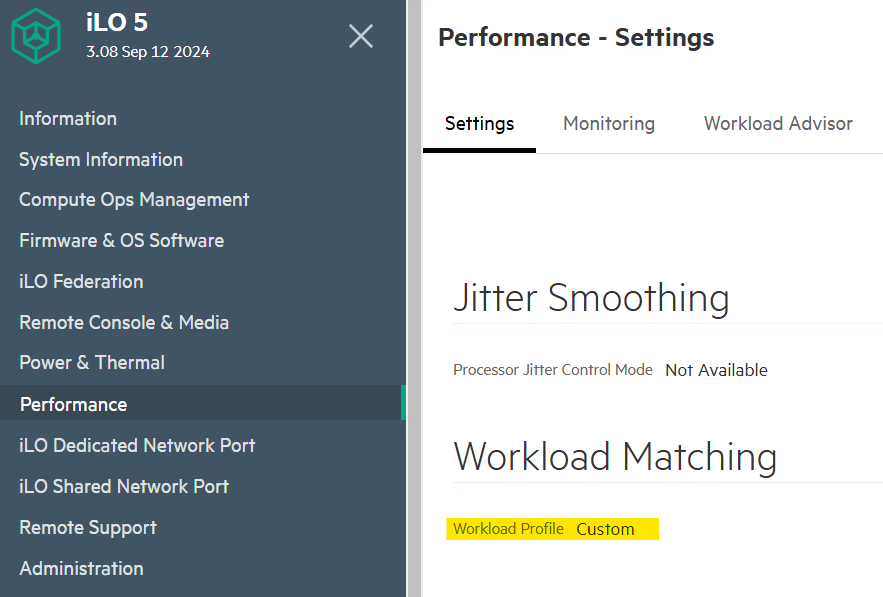Select Firmware & OS Software in sidebar
The width and height of the screenshot is (883, 597).
(121, 240)
